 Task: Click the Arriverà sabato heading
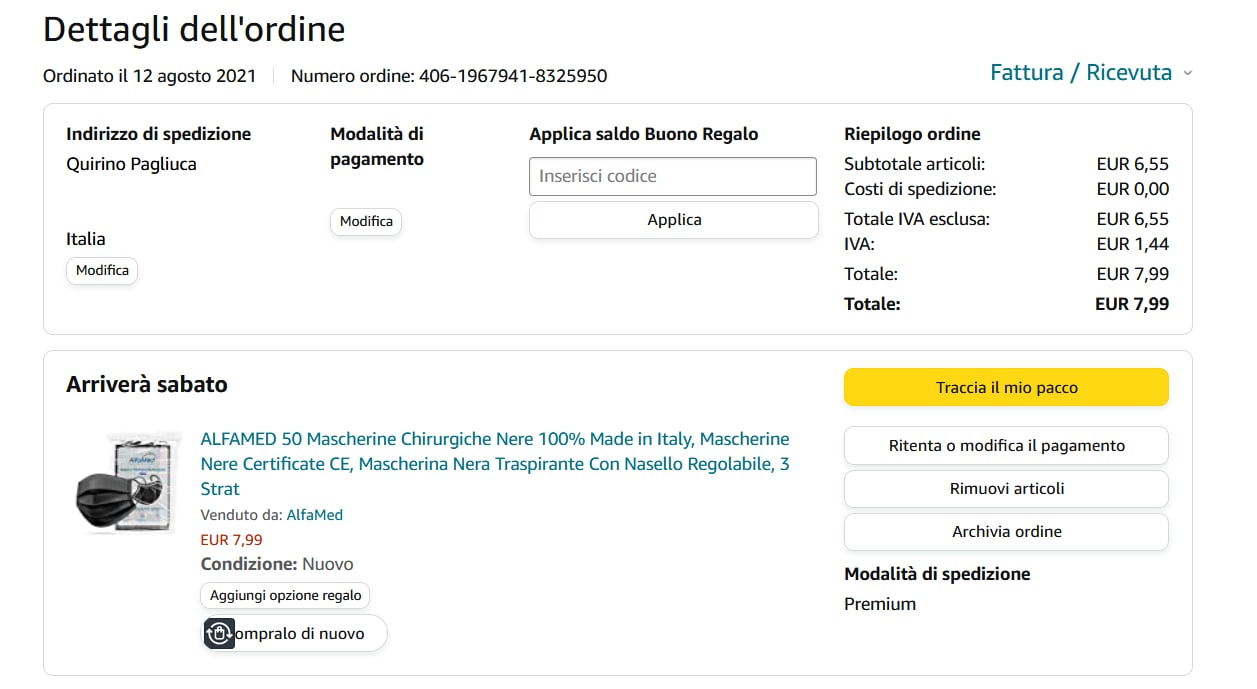pyautogui.click(x=147, y=384)
